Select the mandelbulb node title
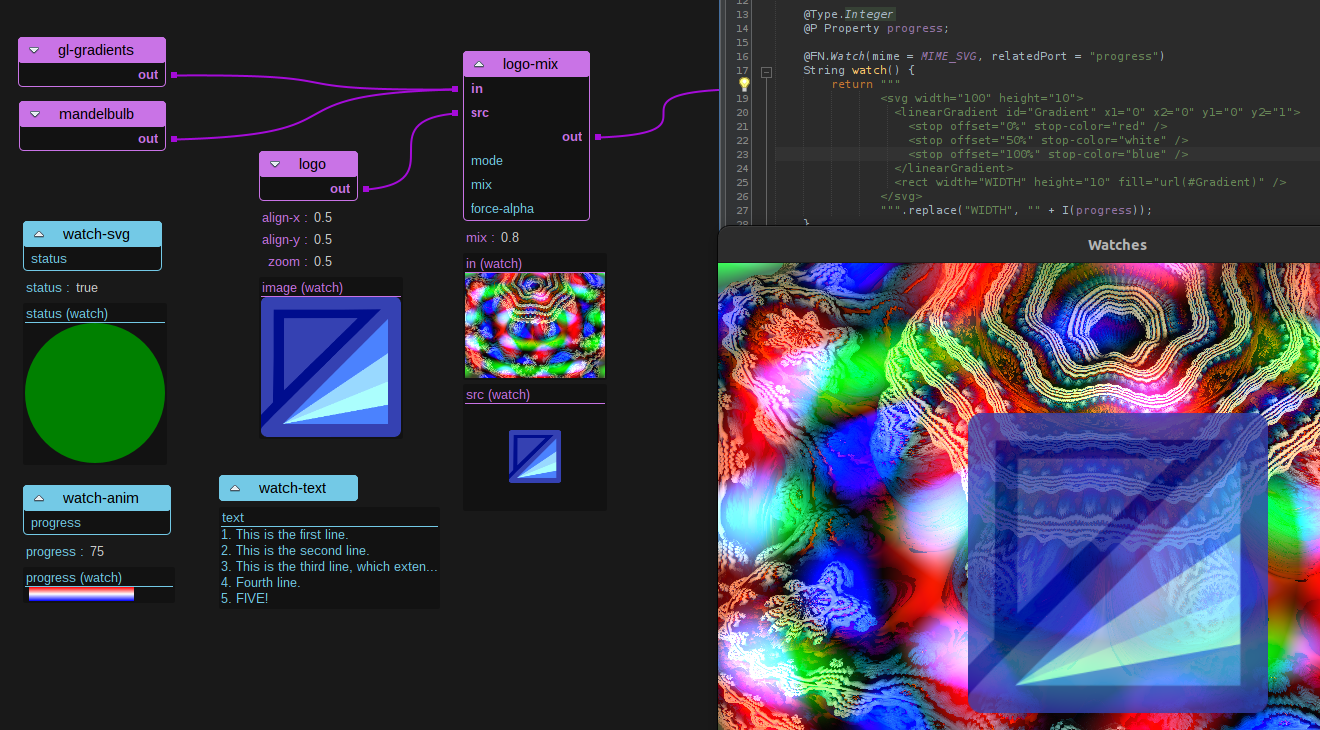The height and width of the screenshot is (730, 1320). (x=96, y=114)
